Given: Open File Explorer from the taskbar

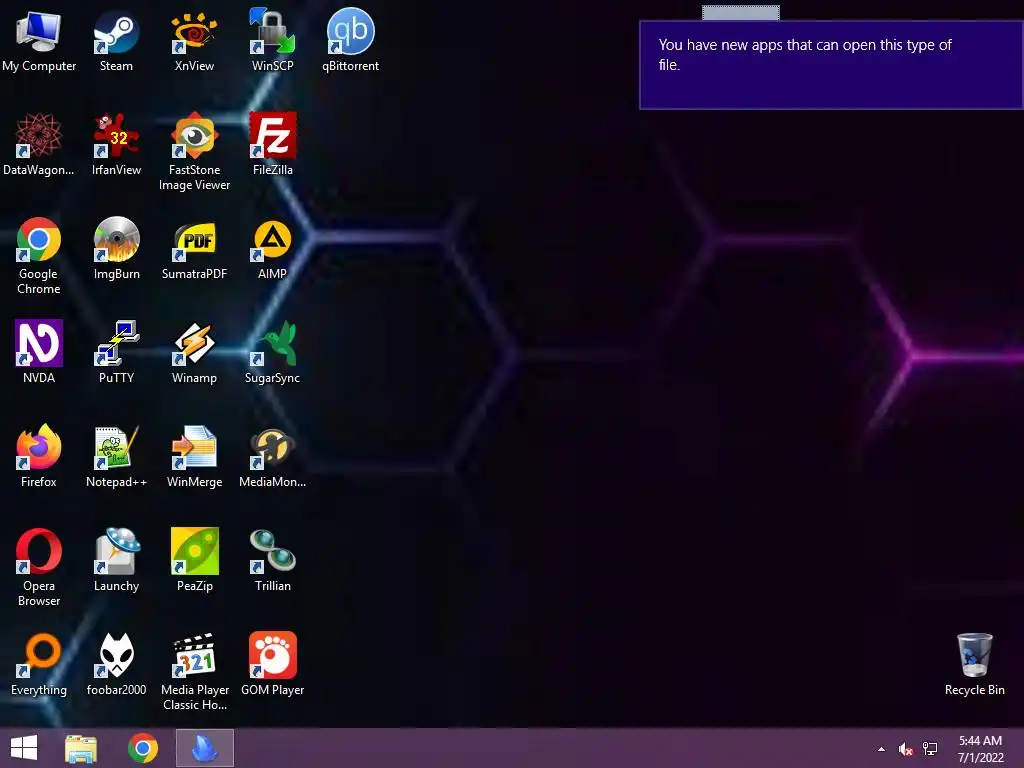Looking at the screenshot, I should point(81,748).
